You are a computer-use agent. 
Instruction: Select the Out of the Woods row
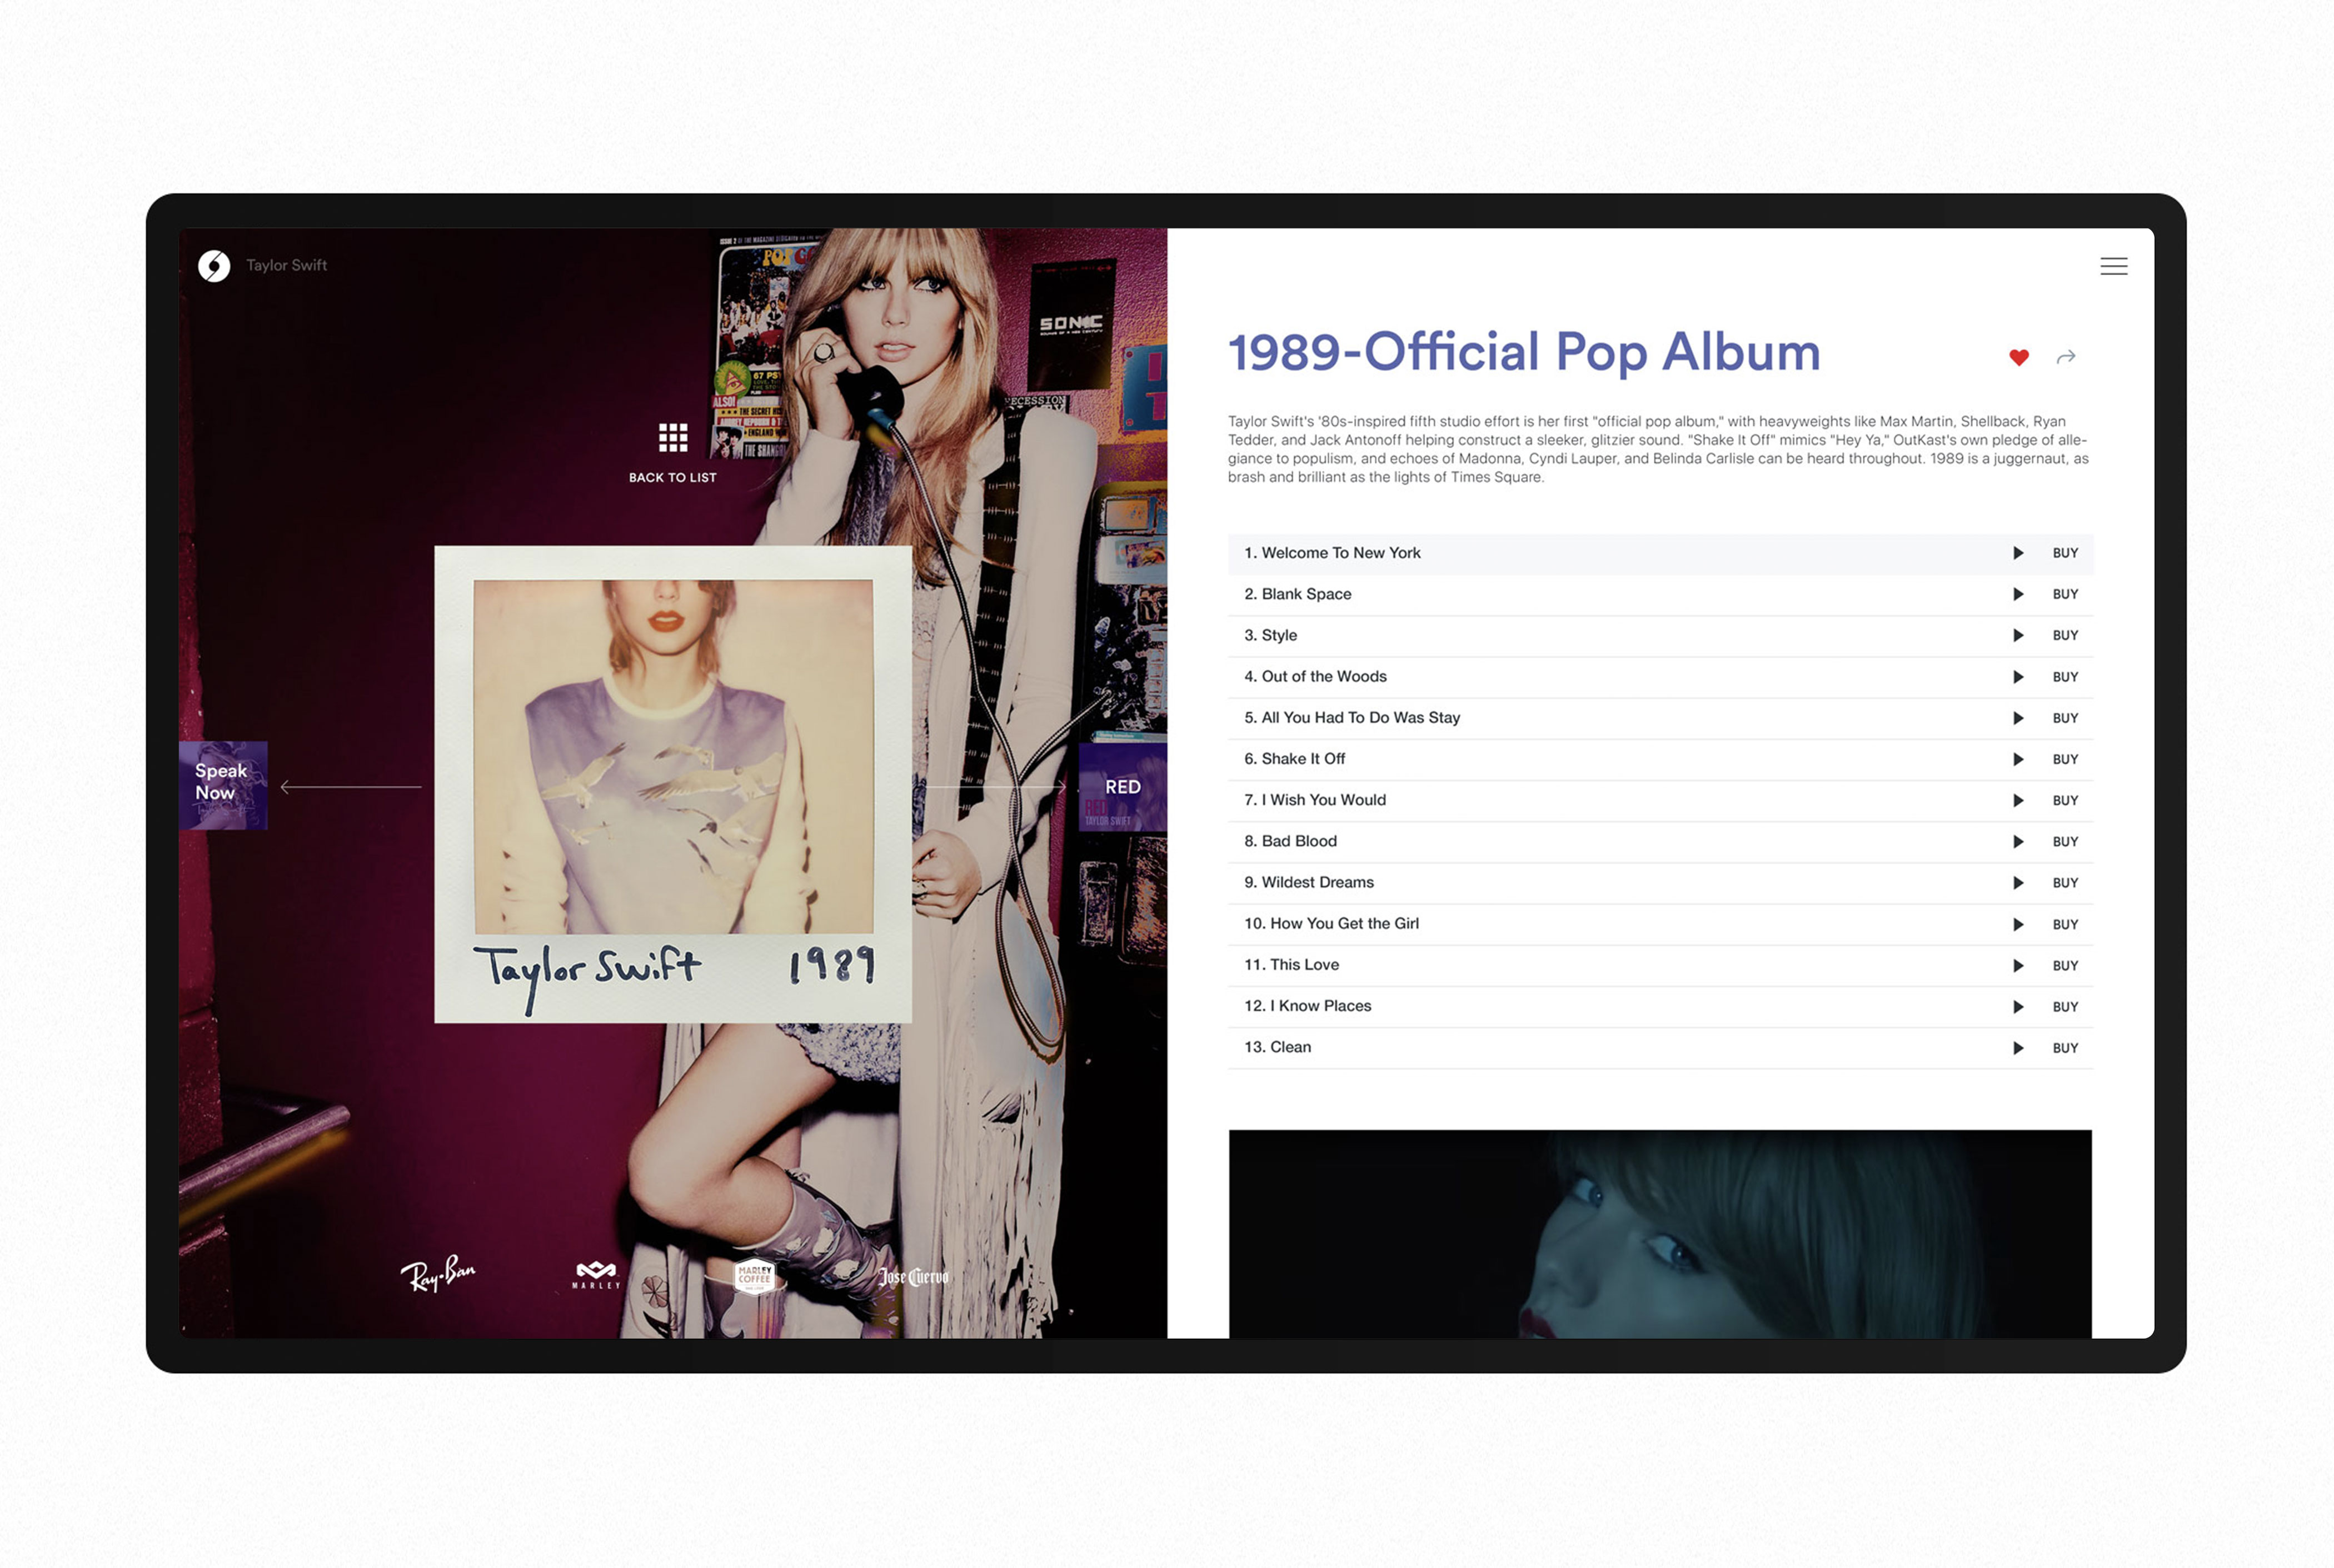1660,677
